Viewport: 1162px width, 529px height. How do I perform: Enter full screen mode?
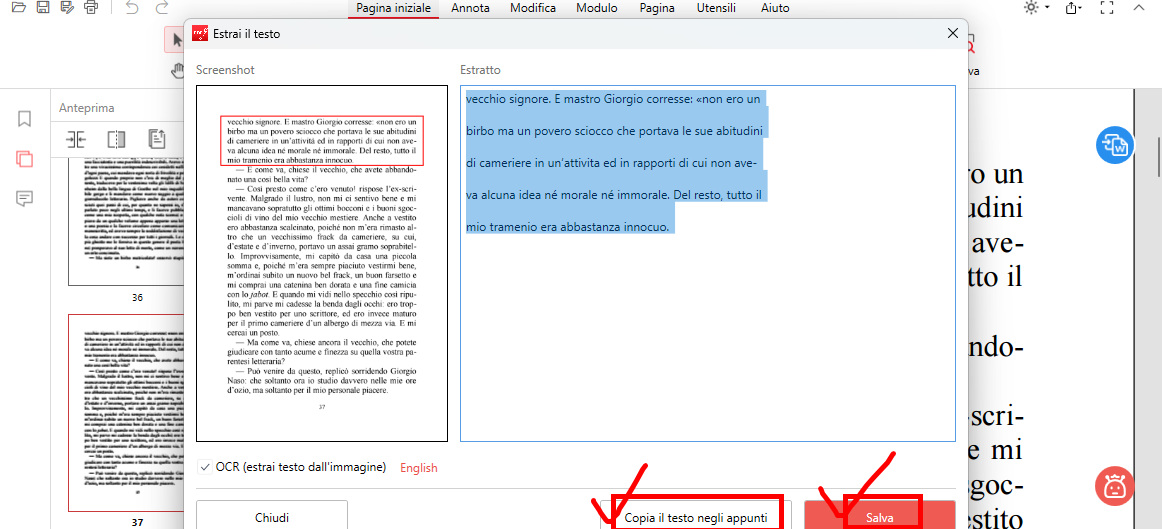(x=1106, y=8)
